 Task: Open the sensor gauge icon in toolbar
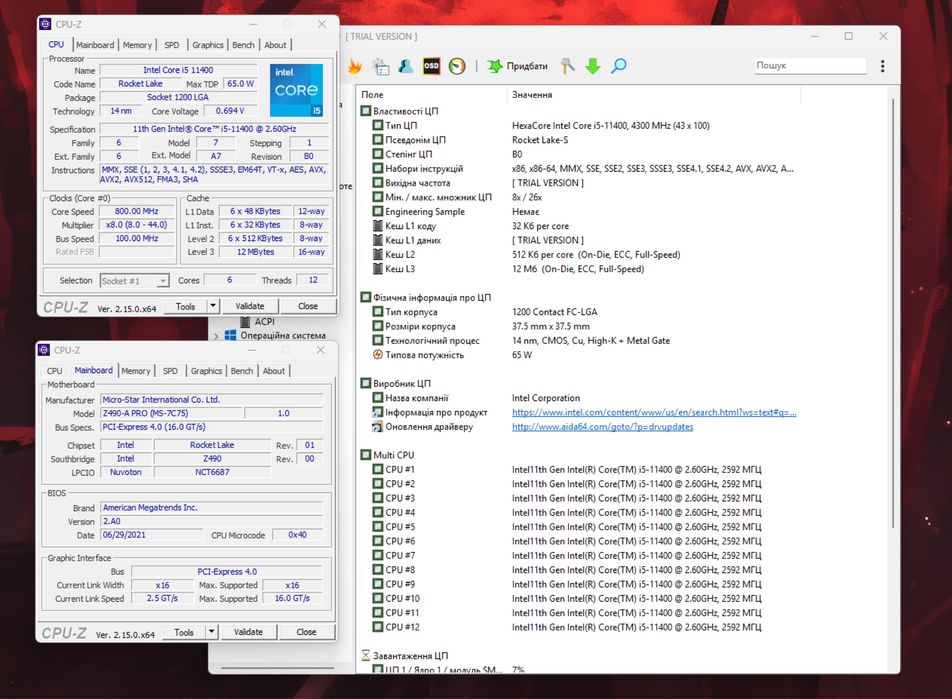457,66
